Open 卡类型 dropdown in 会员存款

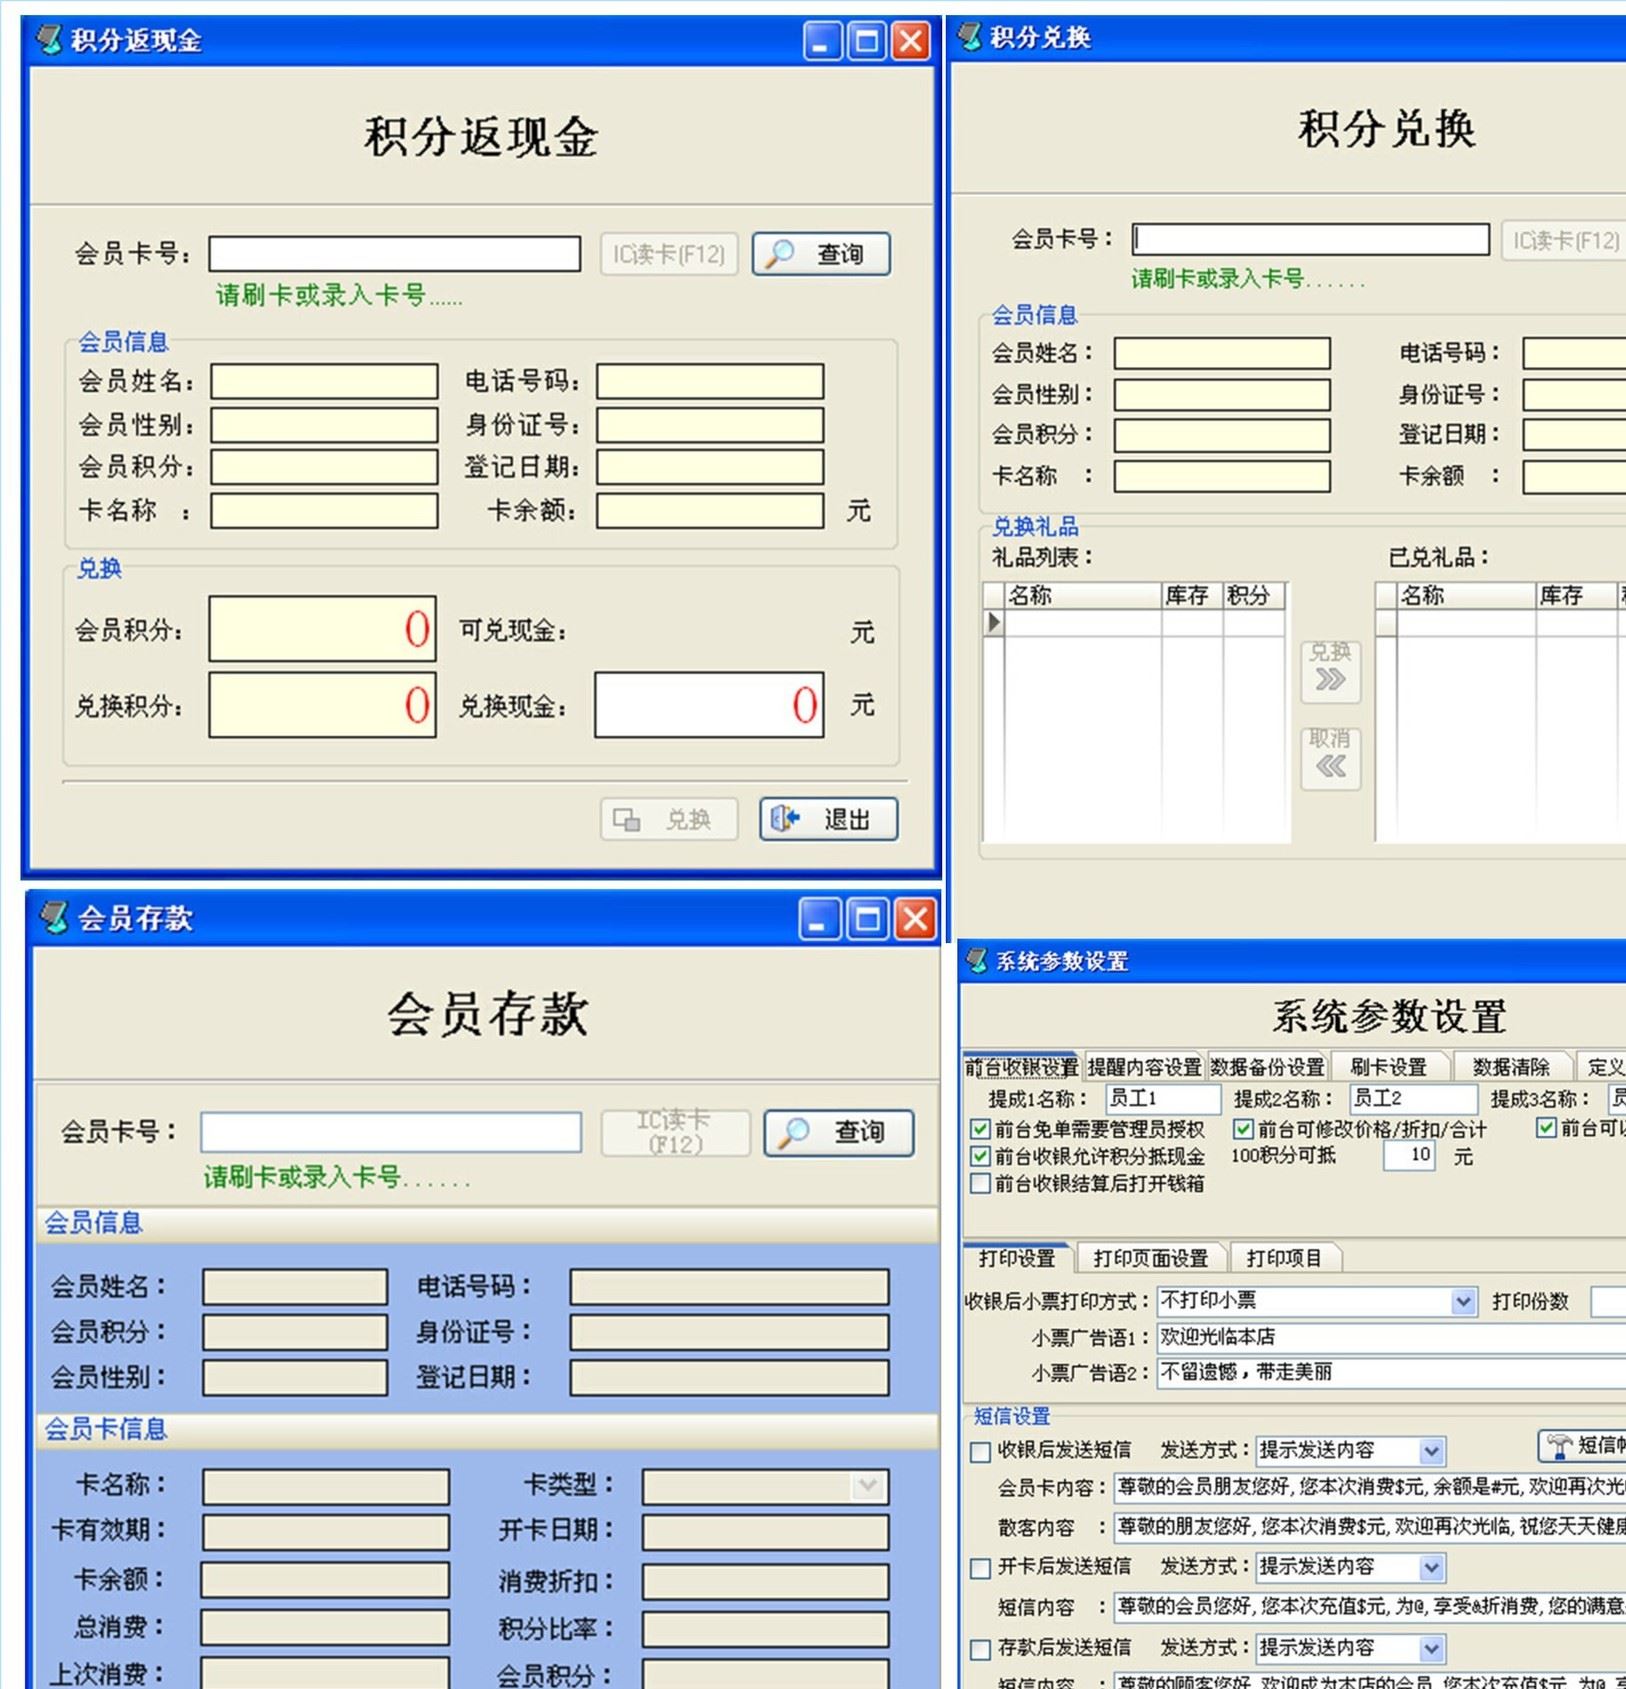868,1486
